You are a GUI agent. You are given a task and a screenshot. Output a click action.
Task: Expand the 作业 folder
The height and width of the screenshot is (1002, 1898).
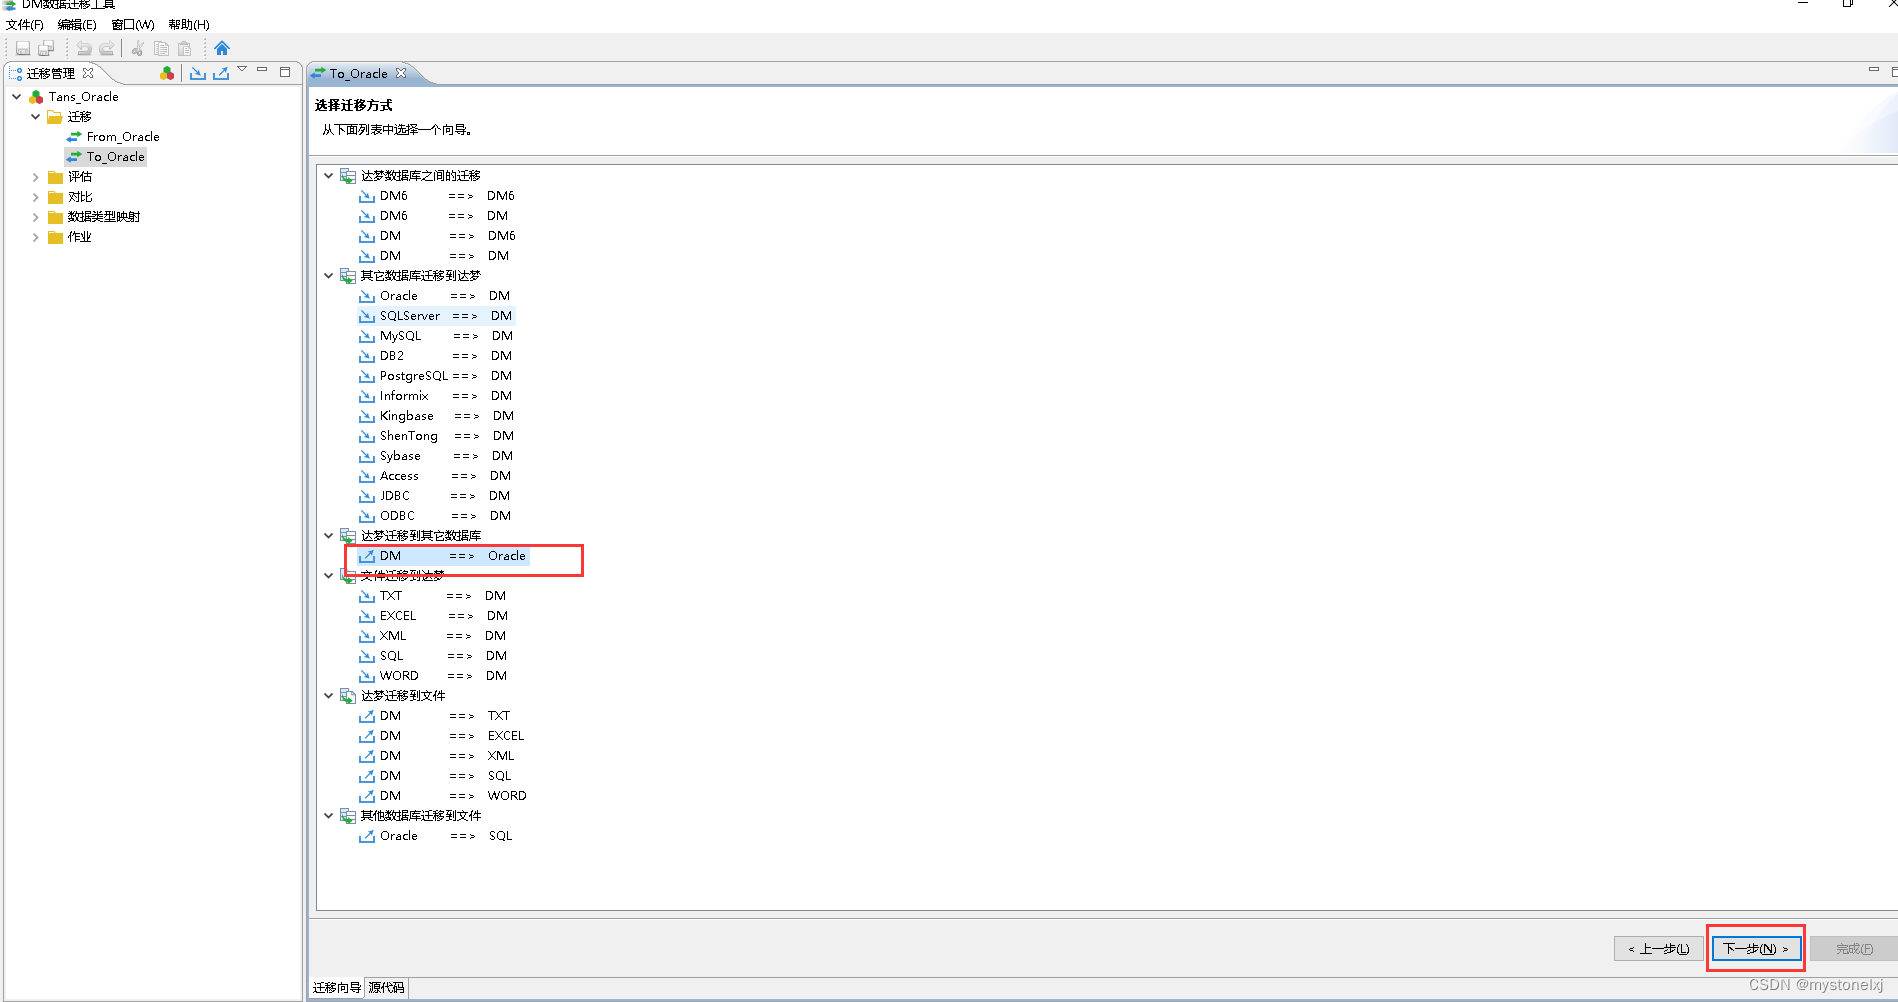point(36,237)
